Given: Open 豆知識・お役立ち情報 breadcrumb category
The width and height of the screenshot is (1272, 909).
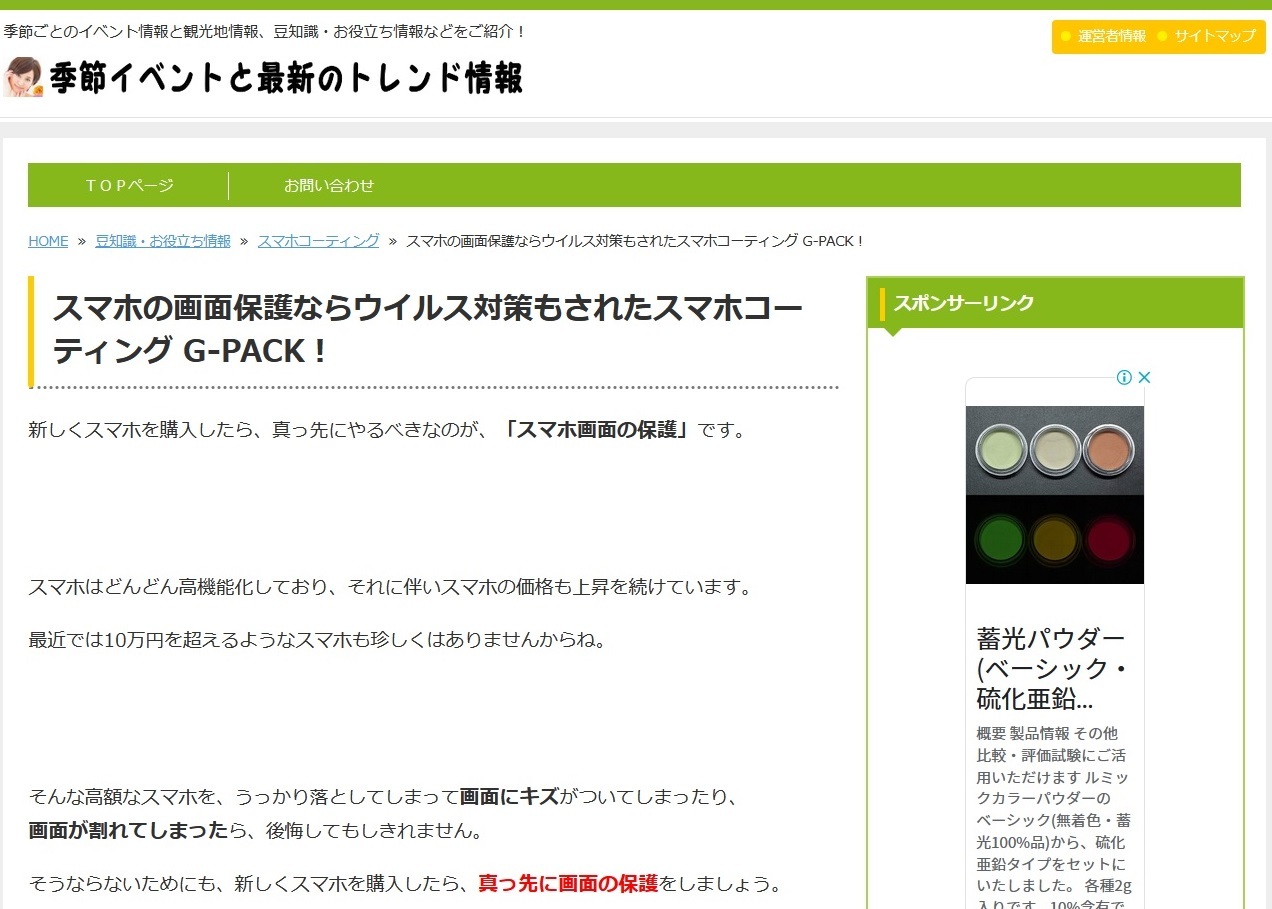Looking at the screenshot, I should click(x=163, y=241).
